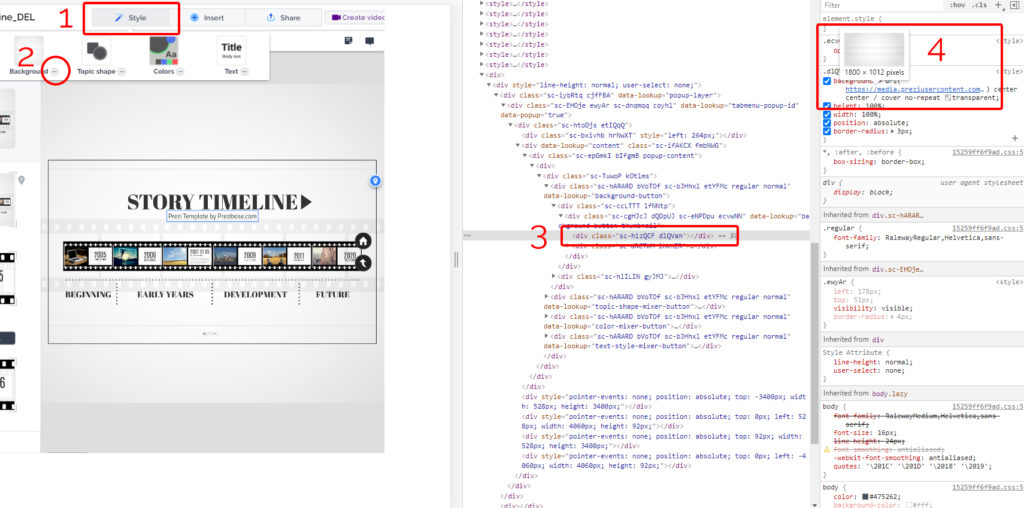
Task: Click the Title text style icon
Action: 231,50
